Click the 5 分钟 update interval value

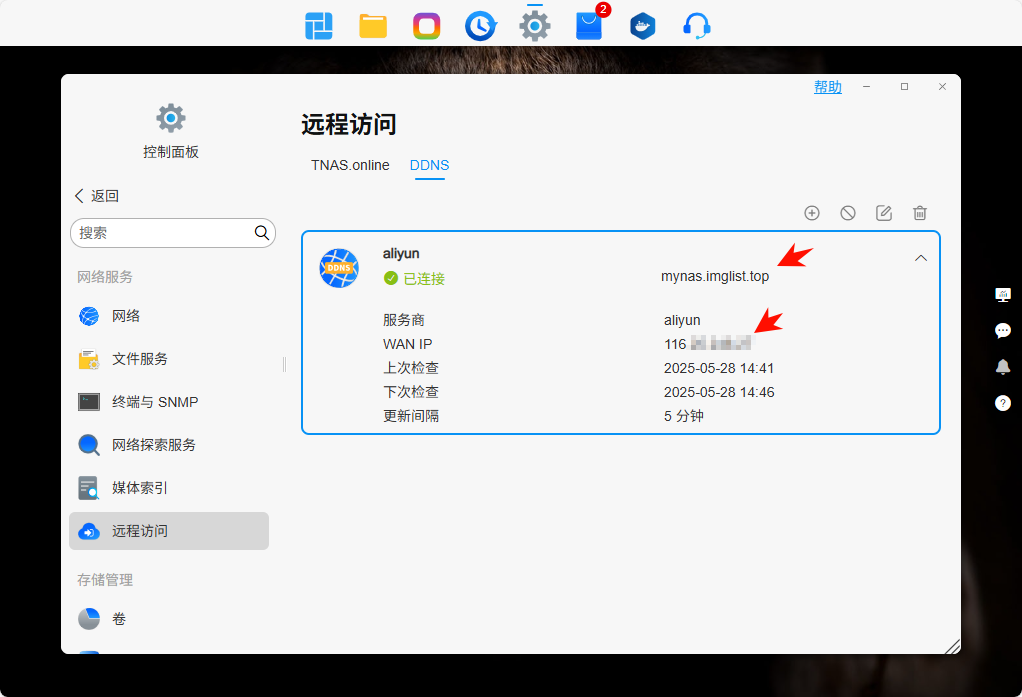684,416
